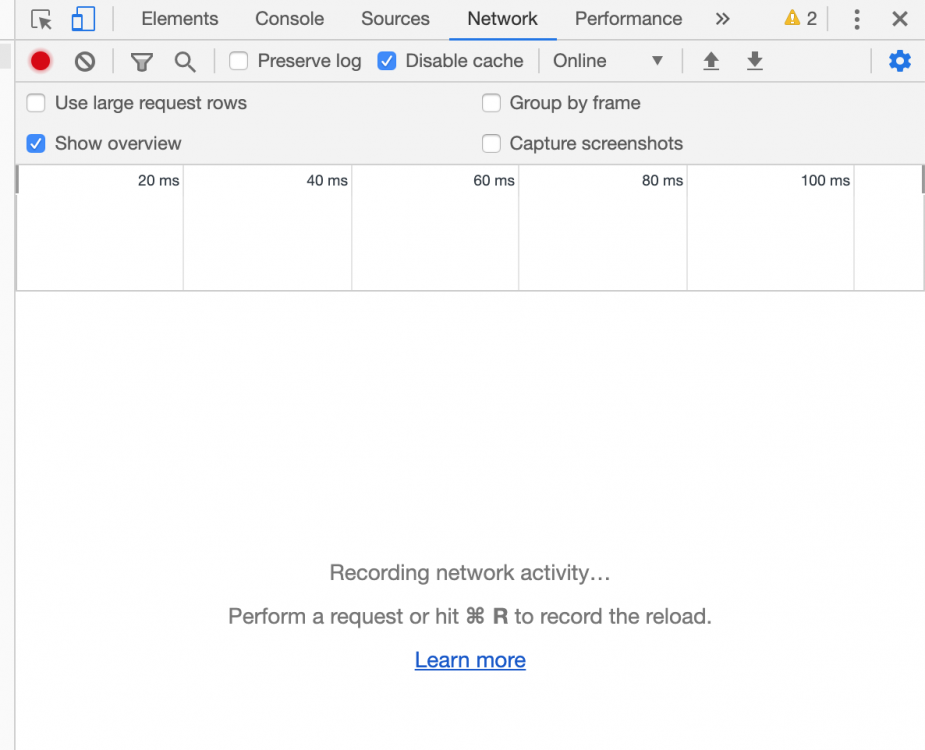The image size is (925, 750).
Task: Import a HAR file
Action: coord(711,61)
